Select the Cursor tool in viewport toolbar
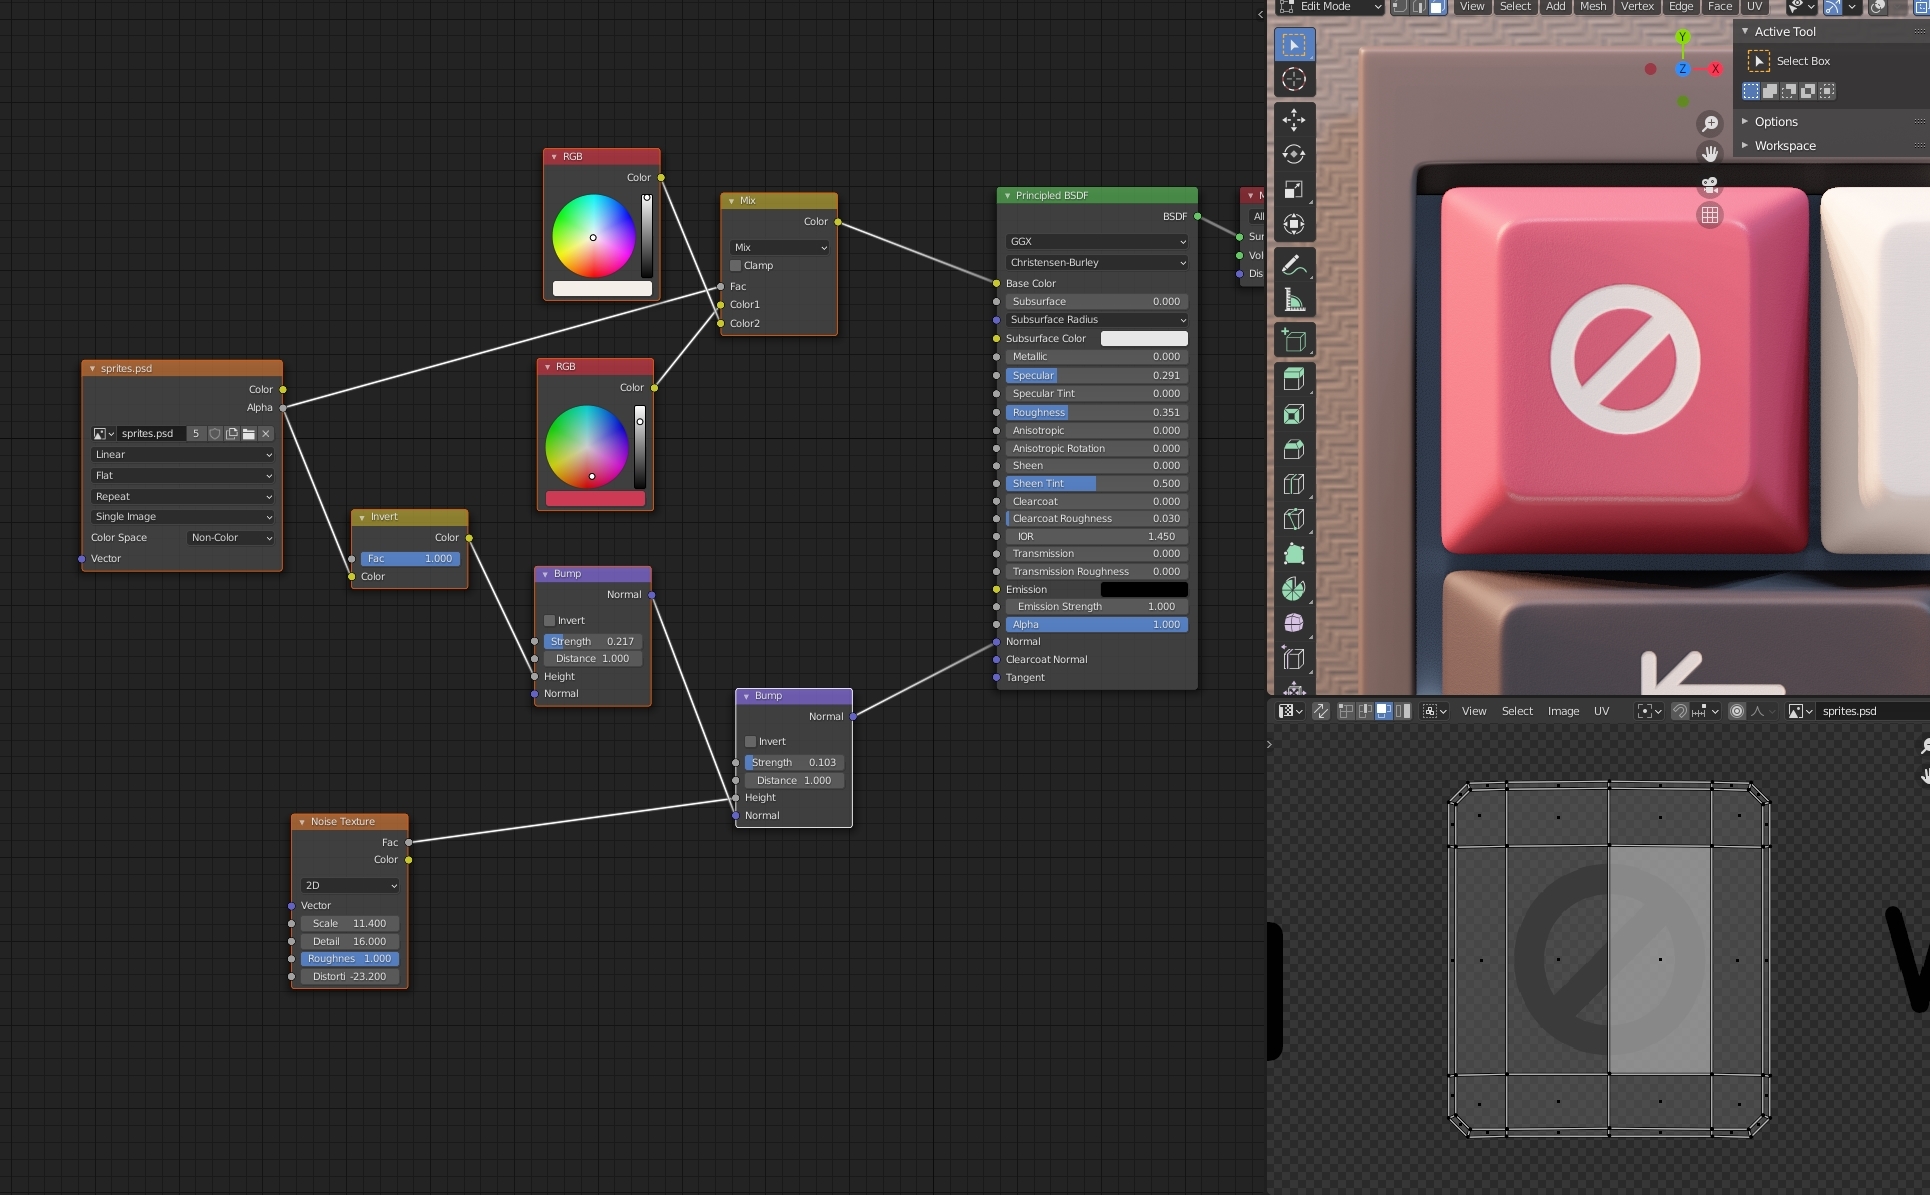Viewport: 1930px width, 1195px height. (1294, 80)
